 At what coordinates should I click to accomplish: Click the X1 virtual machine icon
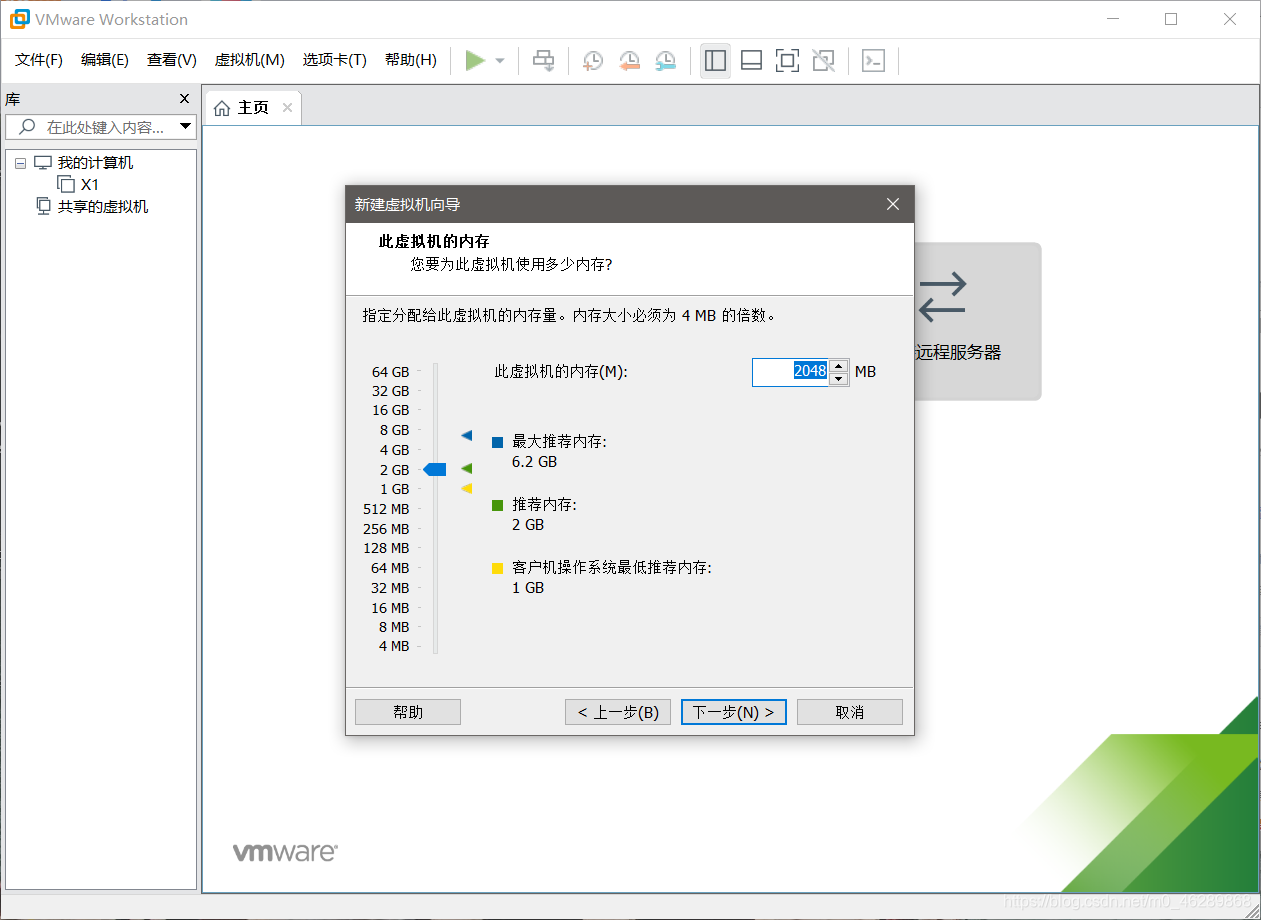66,184
